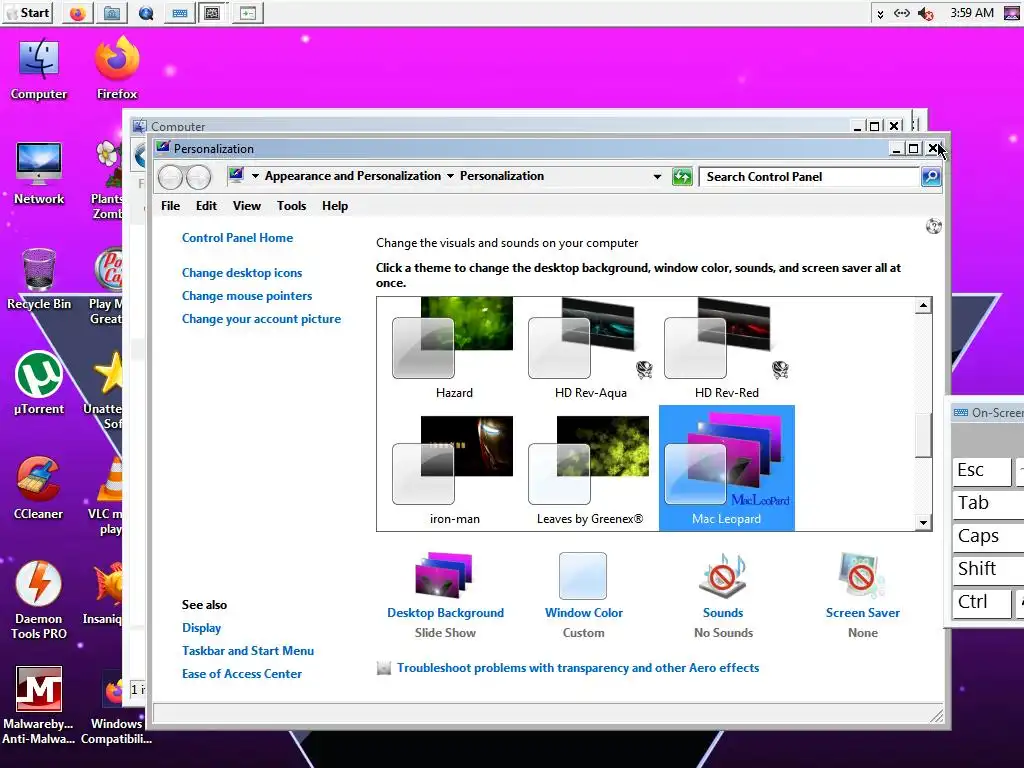The width and height of the screenshot is (1024, 768).
Task: Click the Firefox quick launch taskbar icon
Action: tap(78, 13)
